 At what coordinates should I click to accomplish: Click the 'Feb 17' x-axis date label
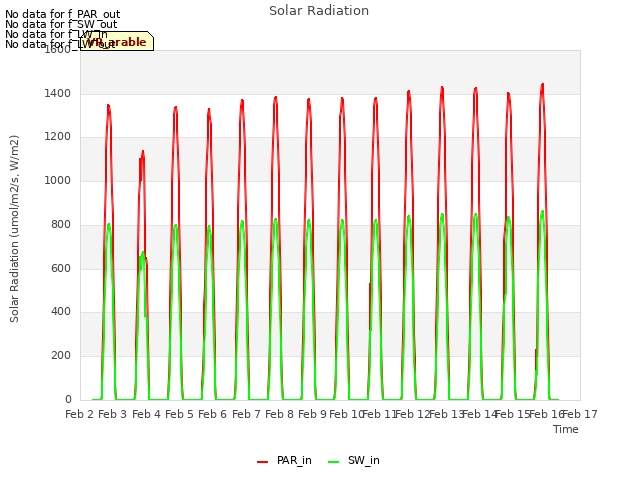tap(580, 414)
